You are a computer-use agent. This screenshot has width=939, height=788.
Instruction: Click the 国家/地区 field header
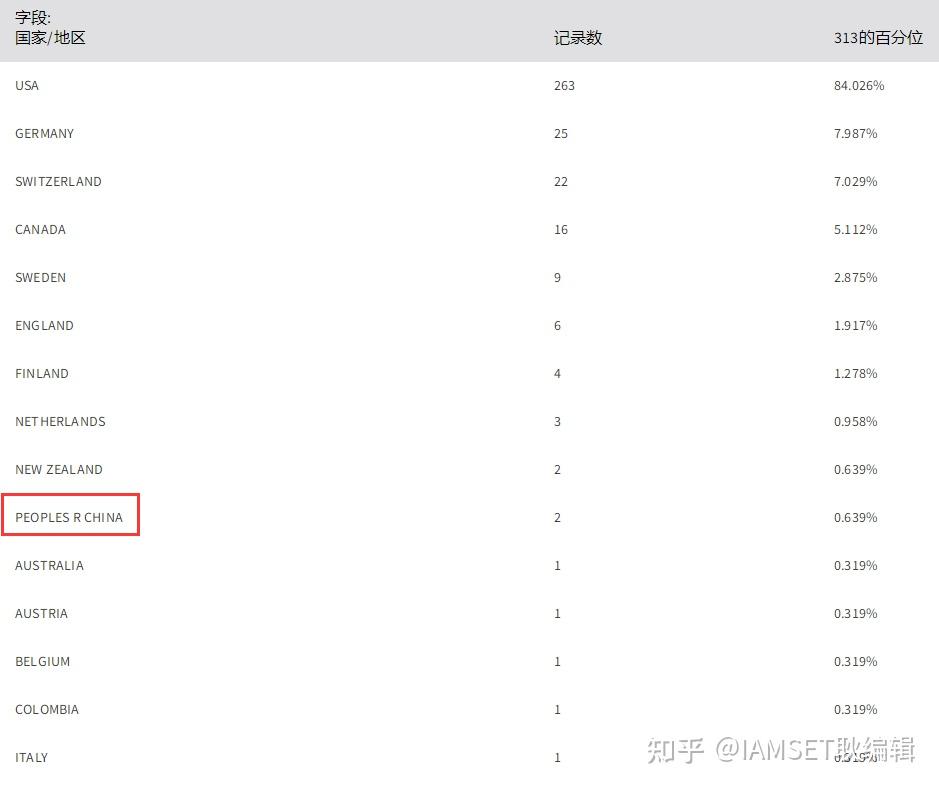pos(50,38)
